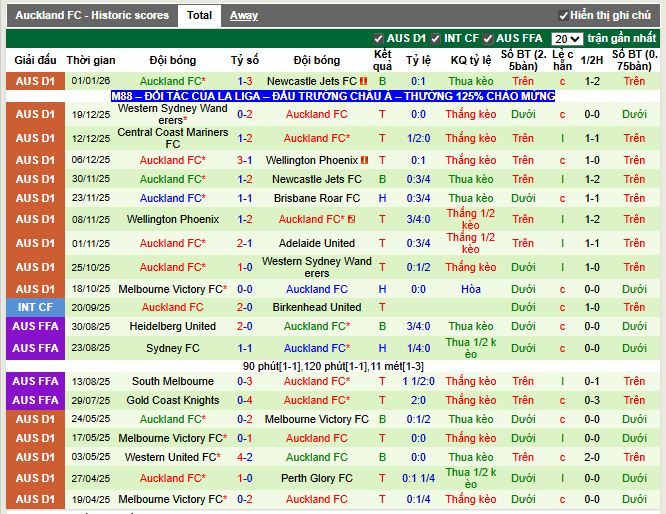Screen dimensions: 666x514
Task: Click the 3-1 score versus Wellington Phoenix
Action: click(x=245, y=160)
